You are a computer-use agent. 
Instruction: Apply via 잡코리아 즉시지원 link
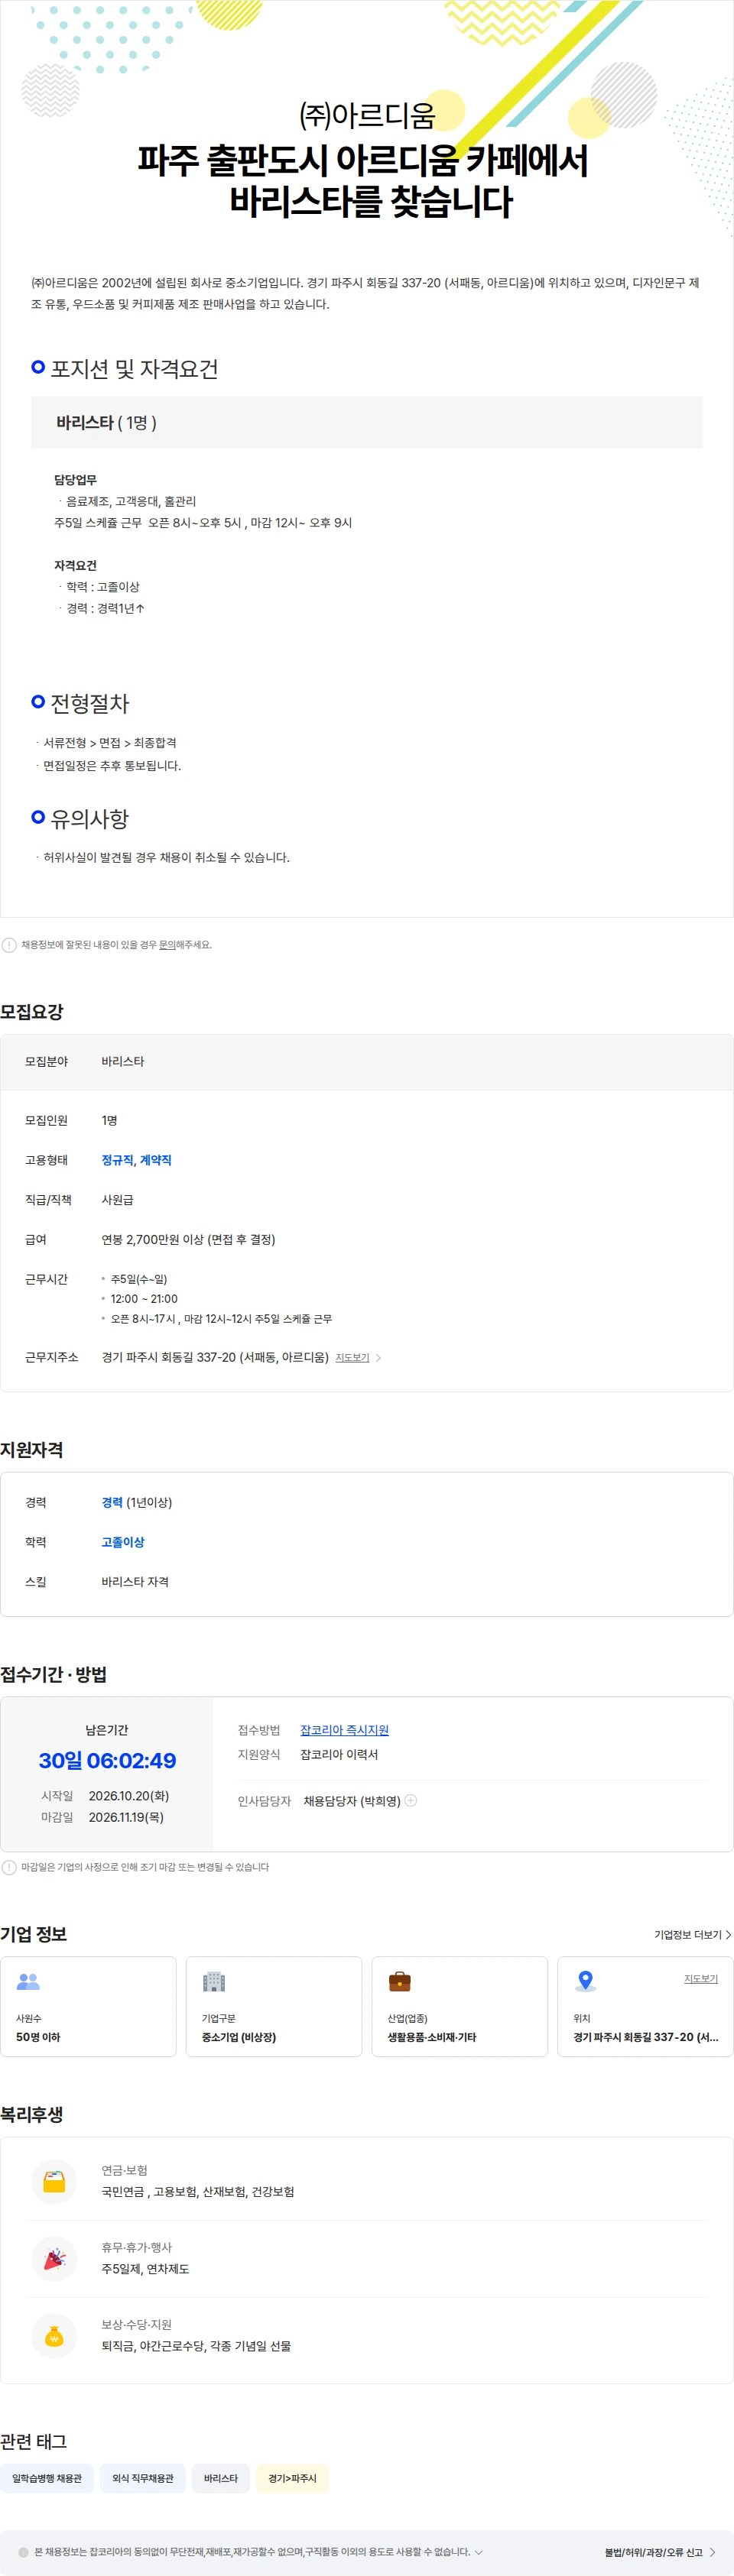click(344, 1730)
